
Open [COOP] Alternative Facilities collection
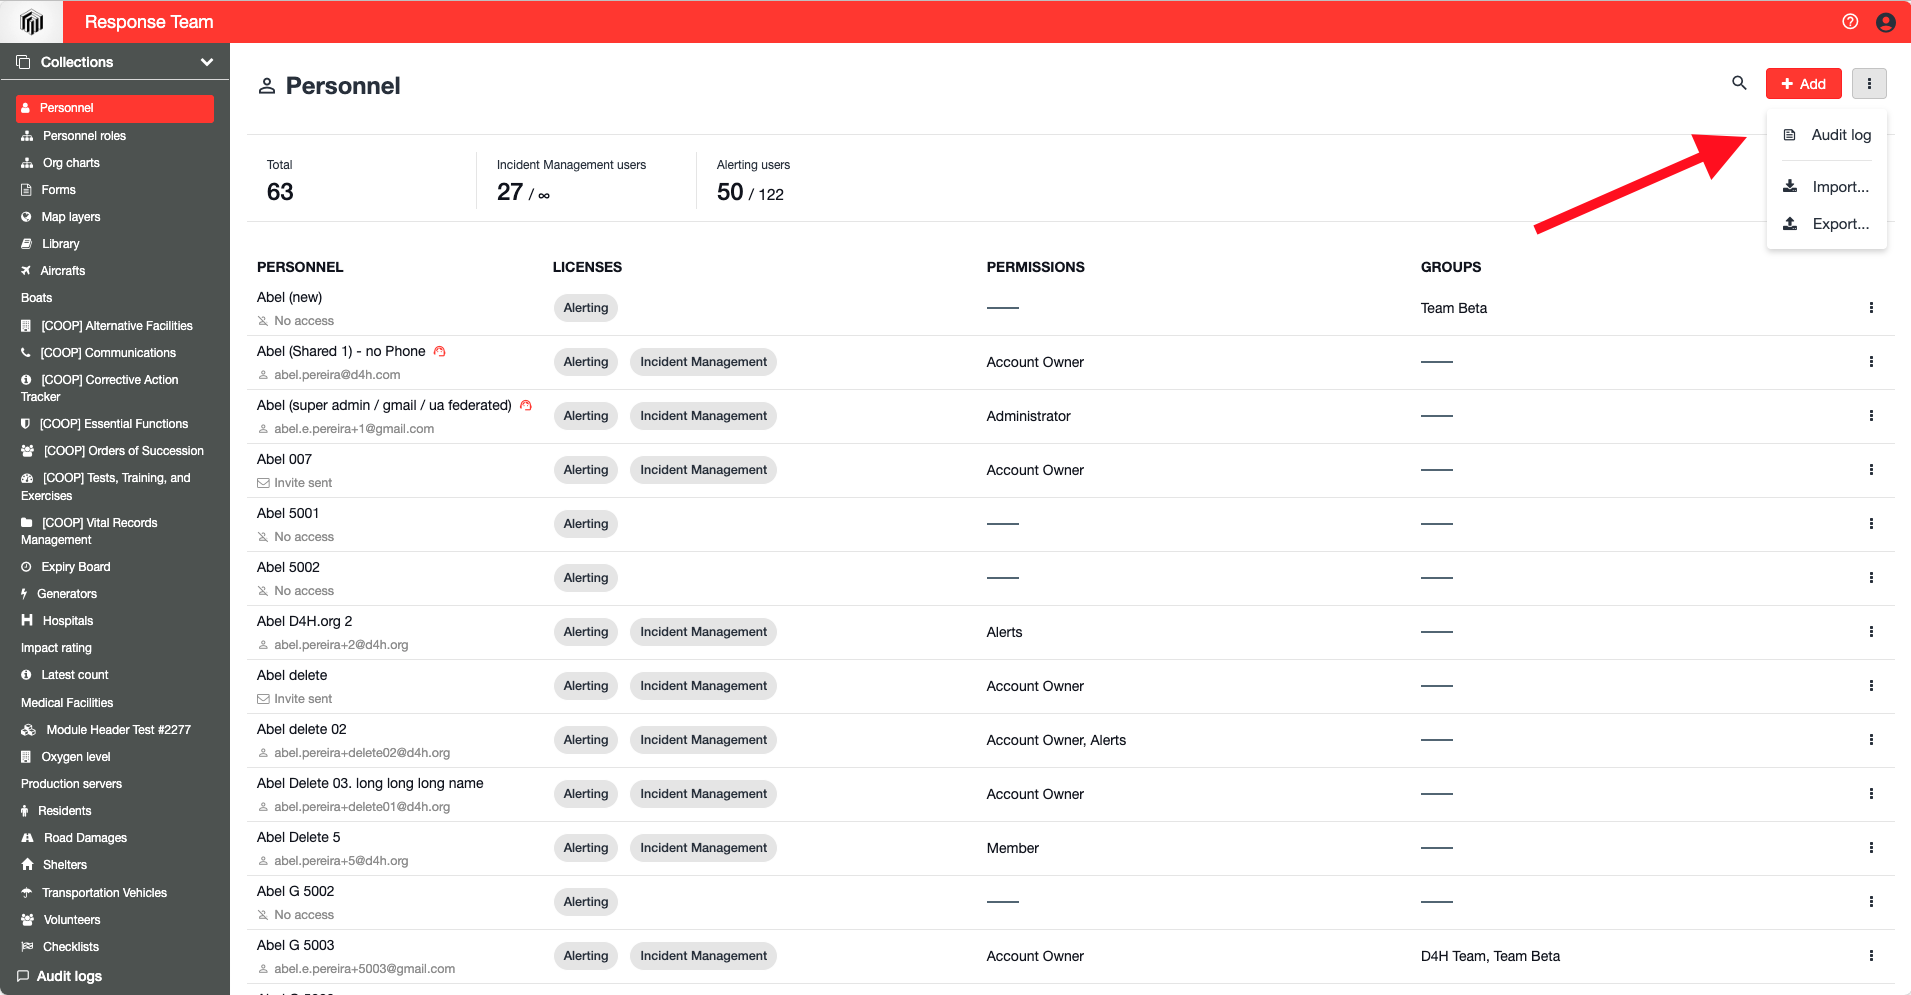(115, 326)
